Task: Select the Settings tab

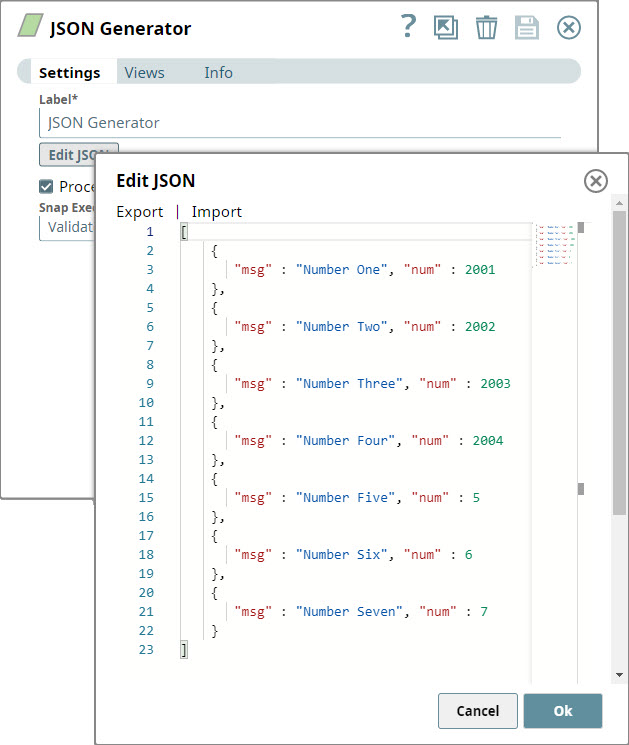Action: coord(69,72)
